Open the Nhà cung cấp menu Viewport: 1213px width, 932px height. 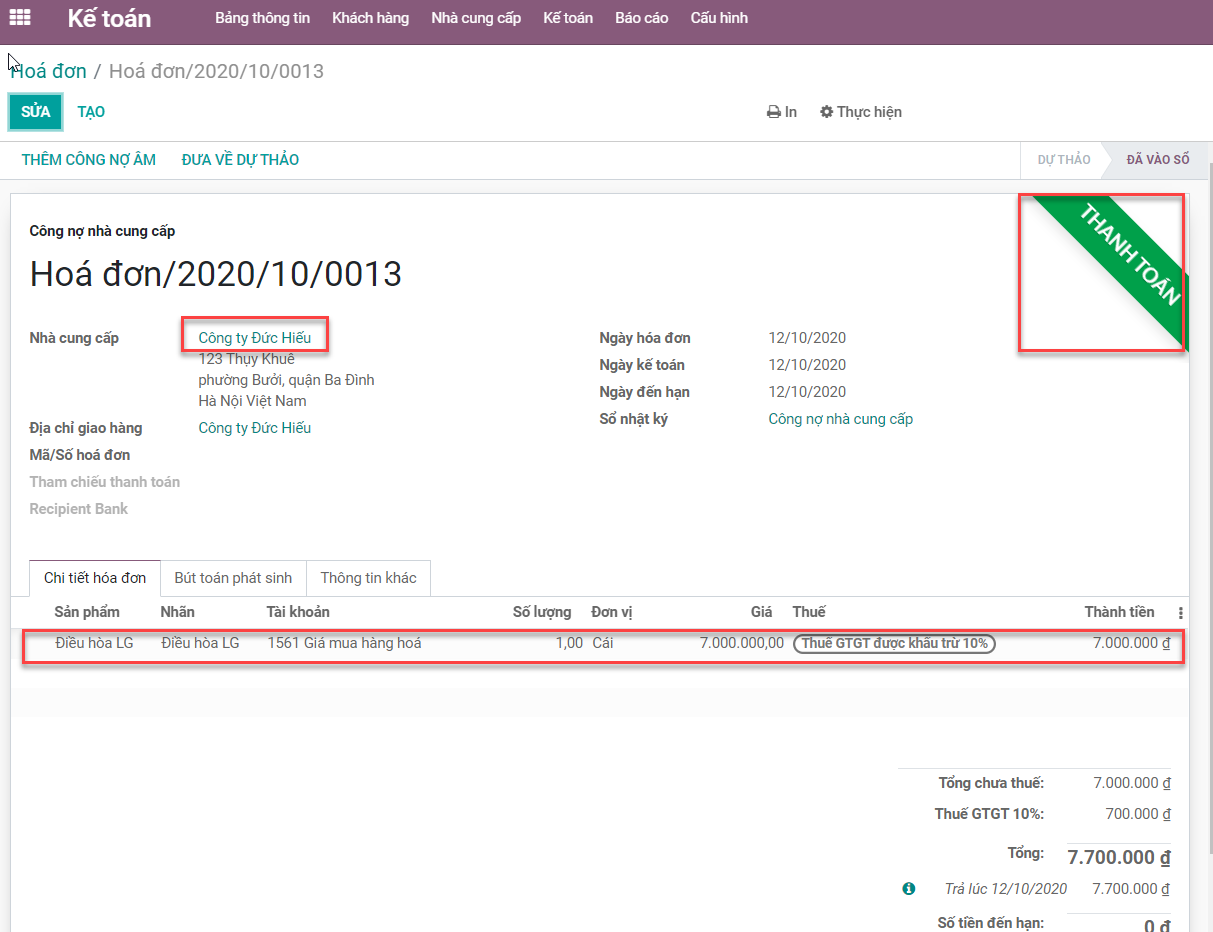point(476,18)
